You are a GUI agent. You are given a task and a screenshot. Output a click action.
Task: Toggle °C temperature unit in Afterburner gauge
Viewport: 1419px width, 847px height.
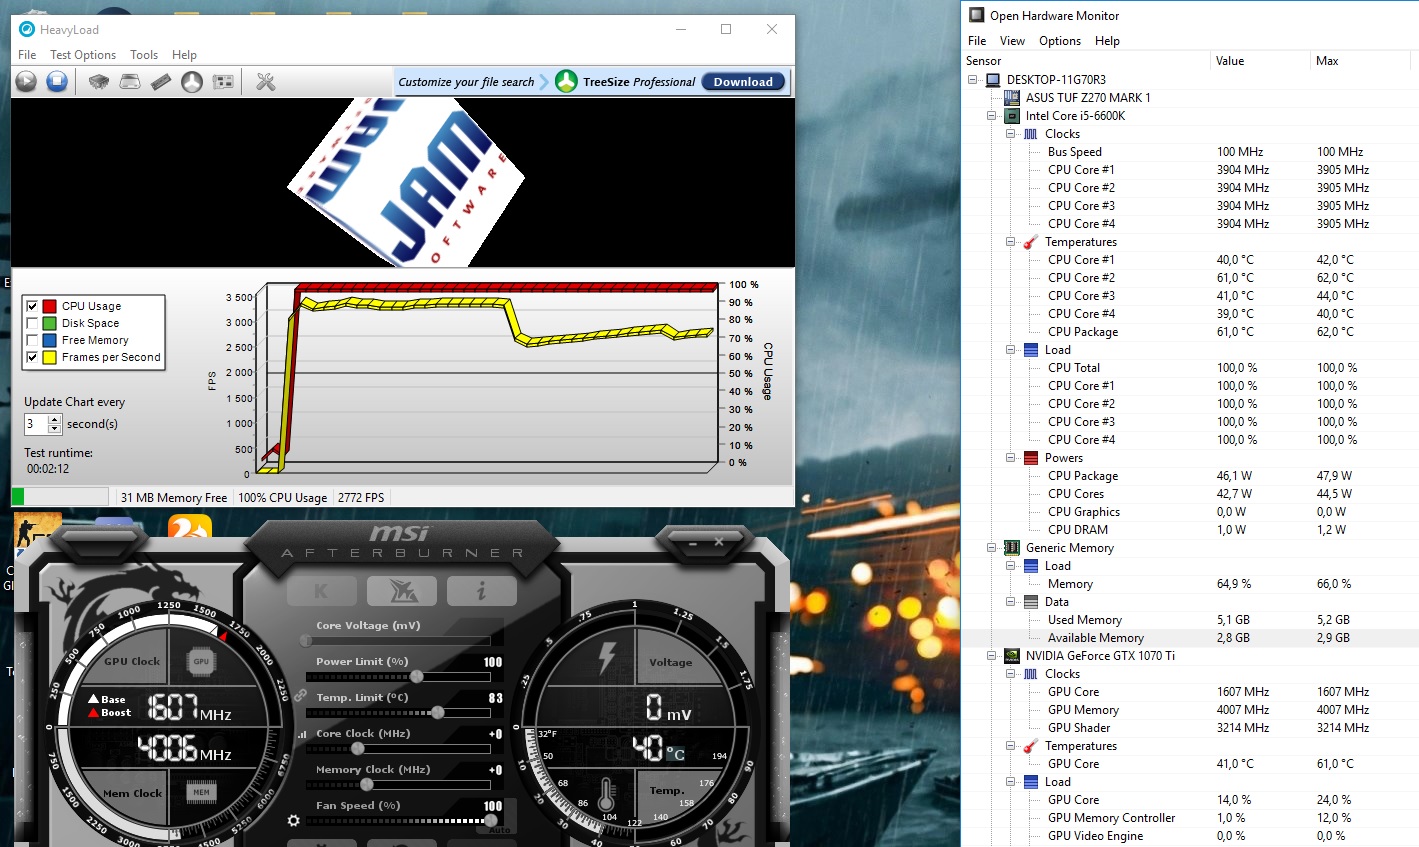pos(676,754)
